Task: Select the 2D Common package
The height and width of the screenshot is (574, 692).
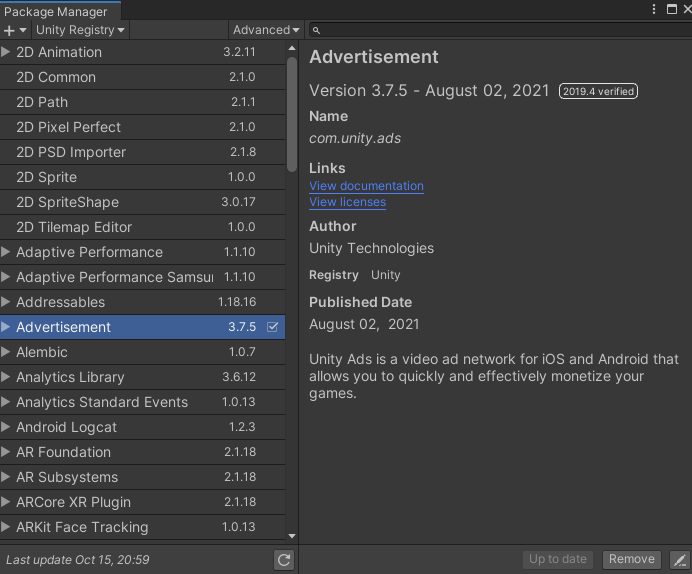Action: 143,77
